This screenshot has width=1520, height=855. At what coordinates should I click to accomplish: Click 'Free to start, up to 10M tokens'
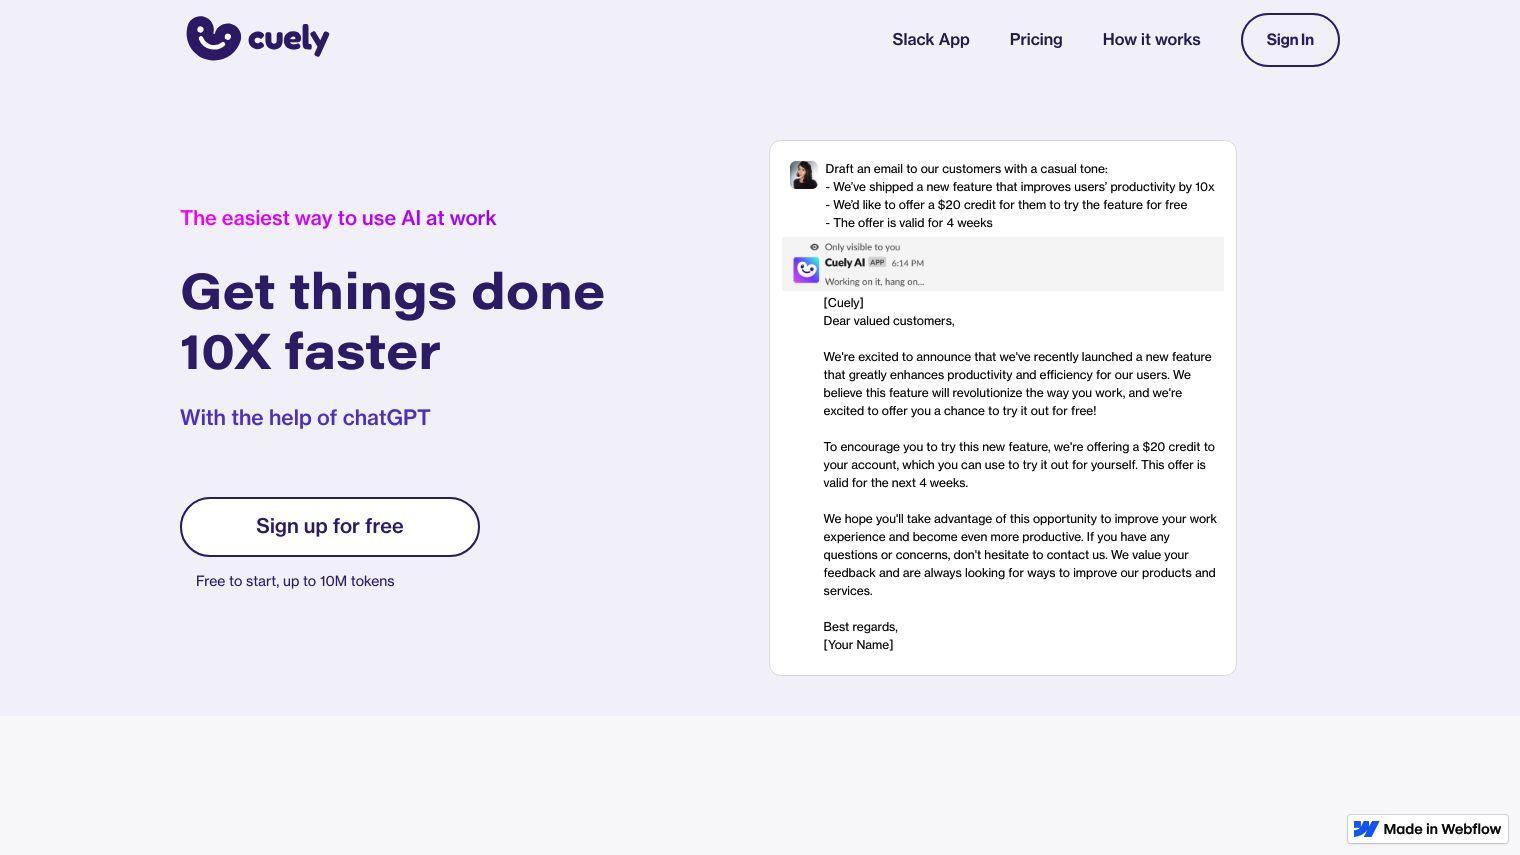point(295,581)
